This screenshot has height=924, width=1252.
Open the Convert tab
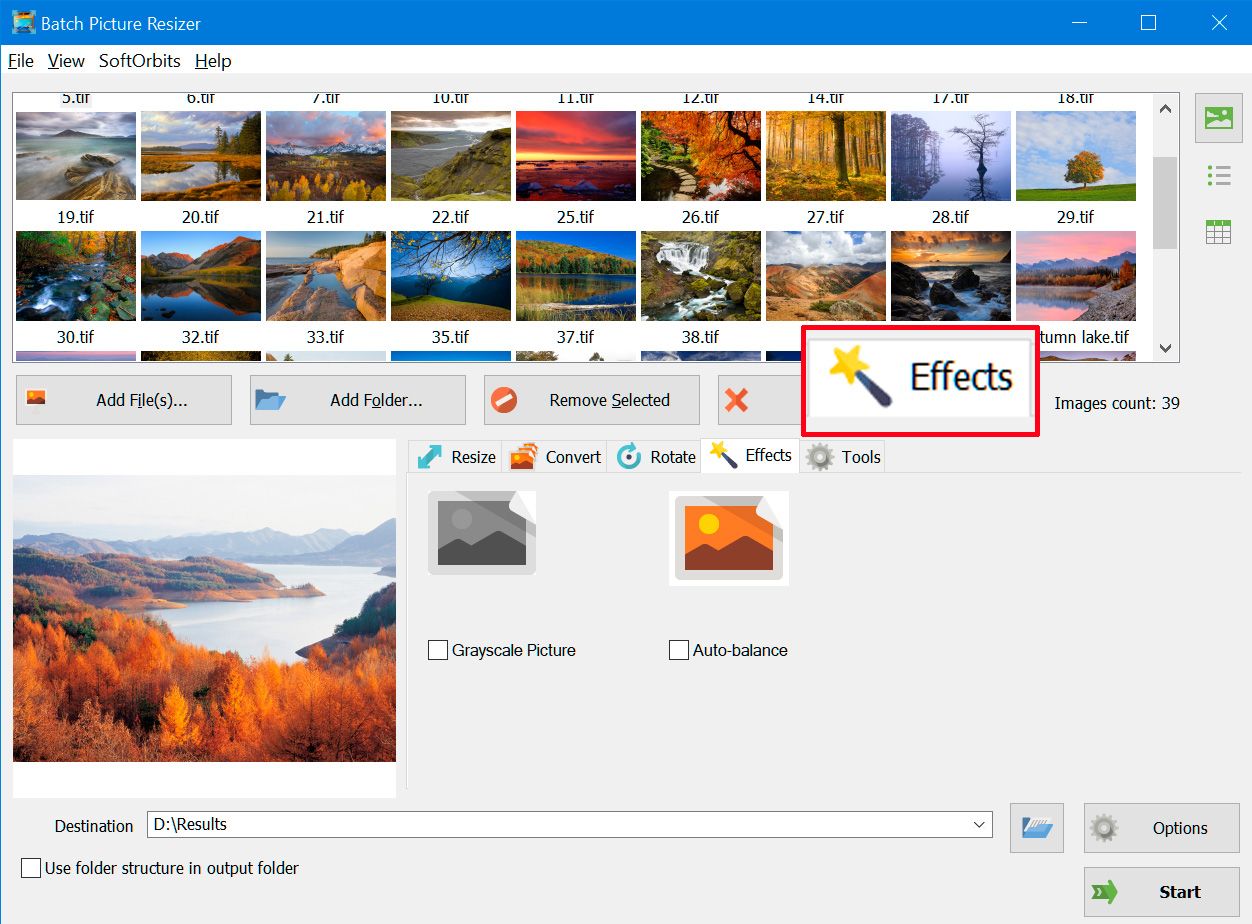(556, 457)
